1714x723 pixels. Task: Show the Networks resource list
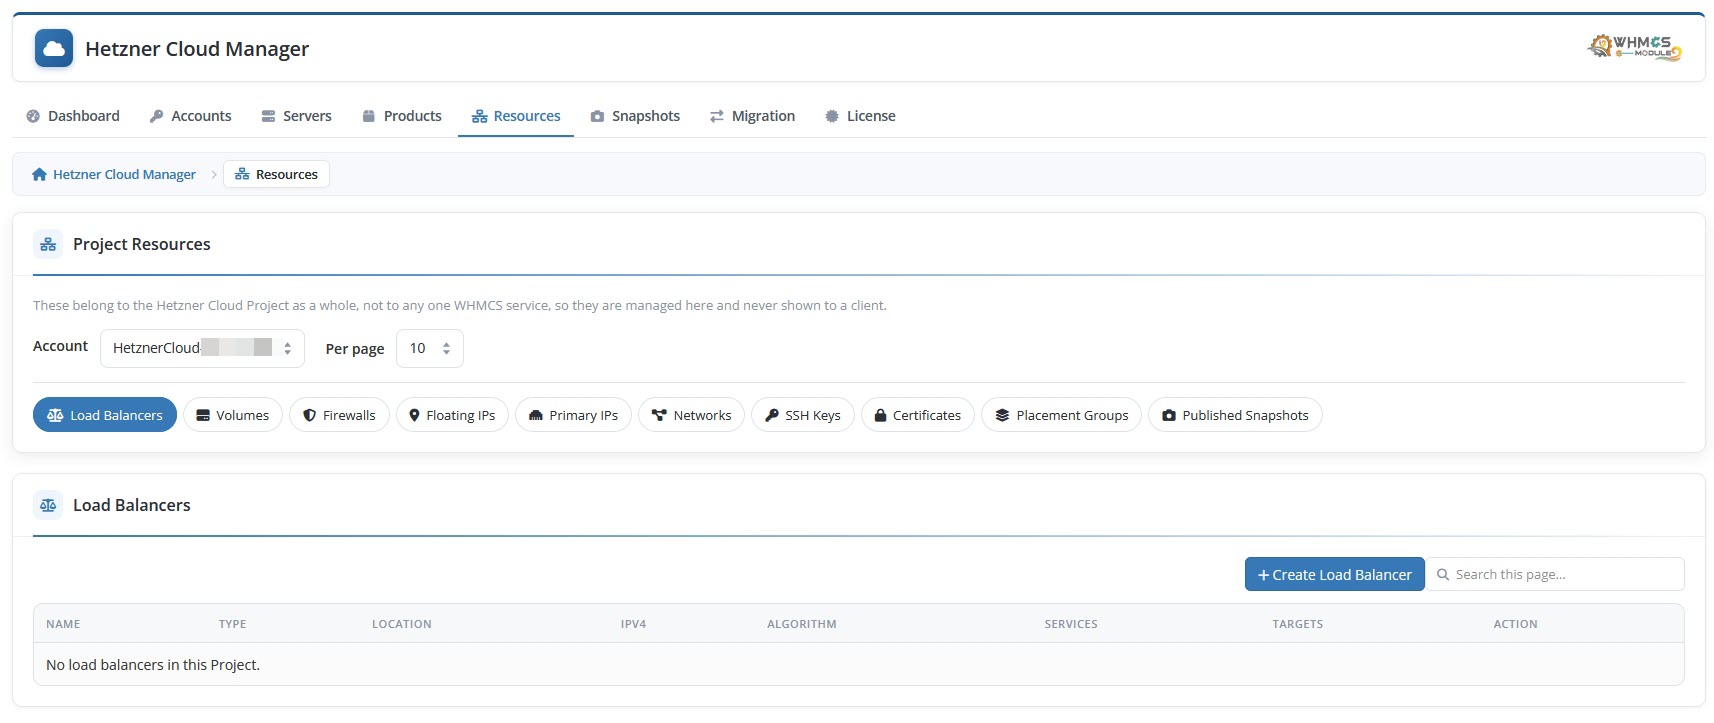click(x=691, y=415)
